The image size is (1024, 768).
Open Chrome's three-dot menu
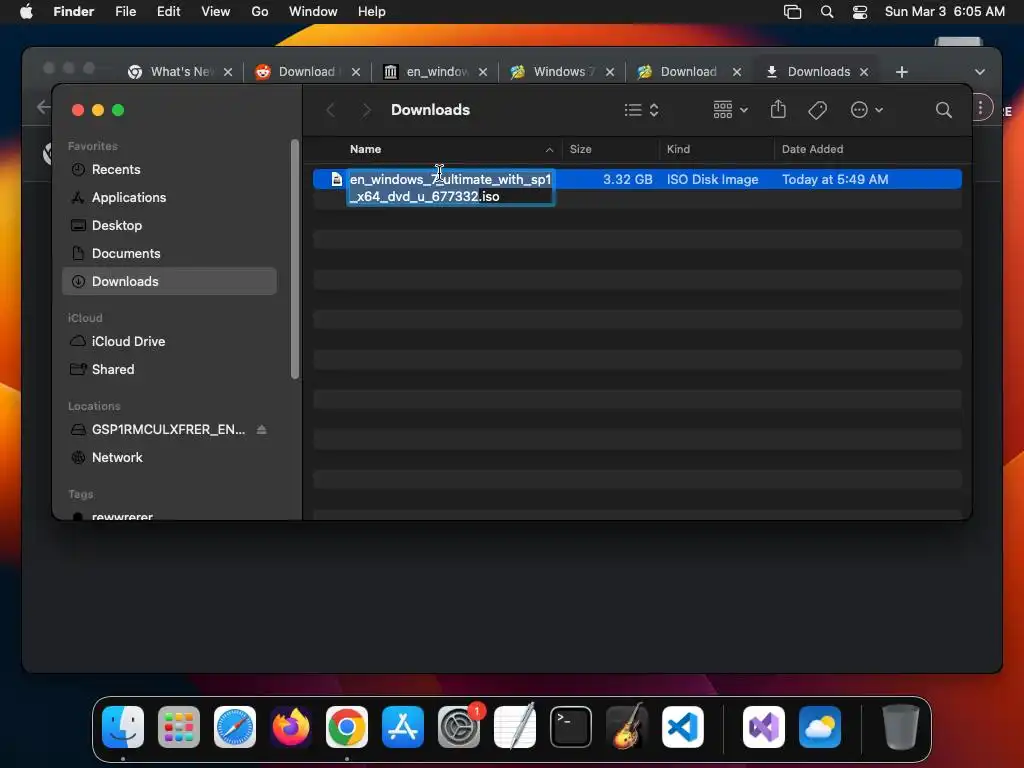point(980,108)
